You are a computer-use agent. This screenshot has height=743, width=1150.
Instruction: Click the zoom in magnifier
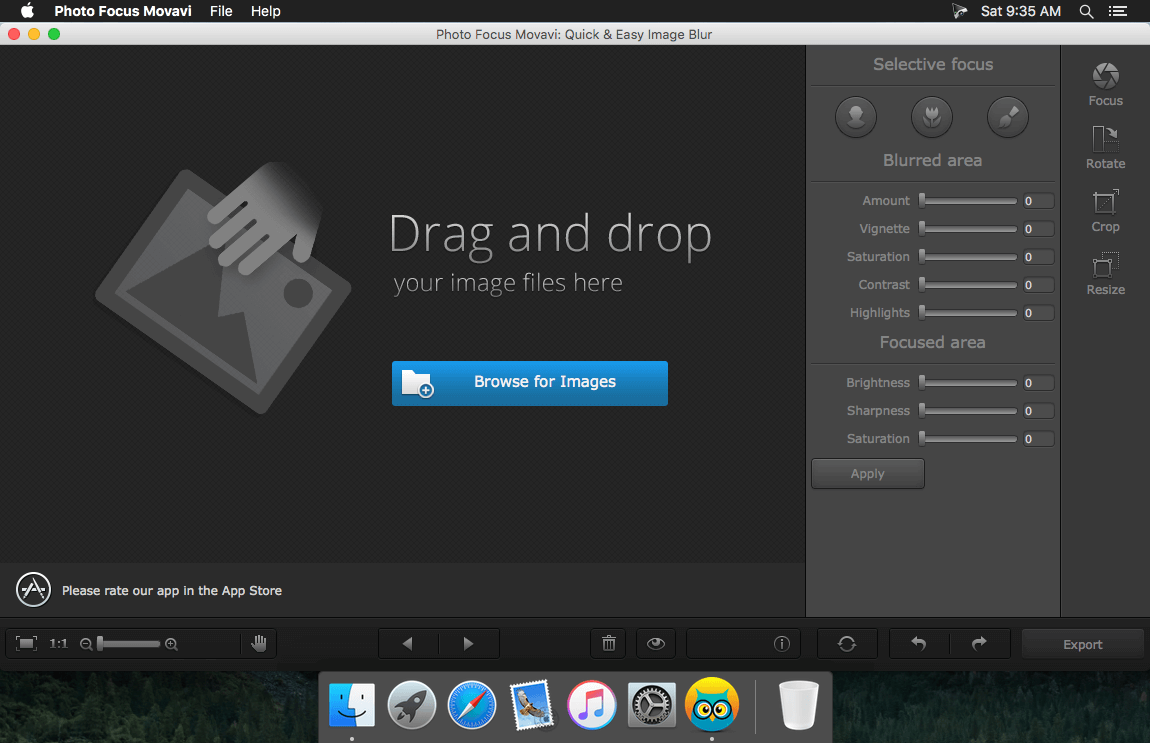[171, 644]
